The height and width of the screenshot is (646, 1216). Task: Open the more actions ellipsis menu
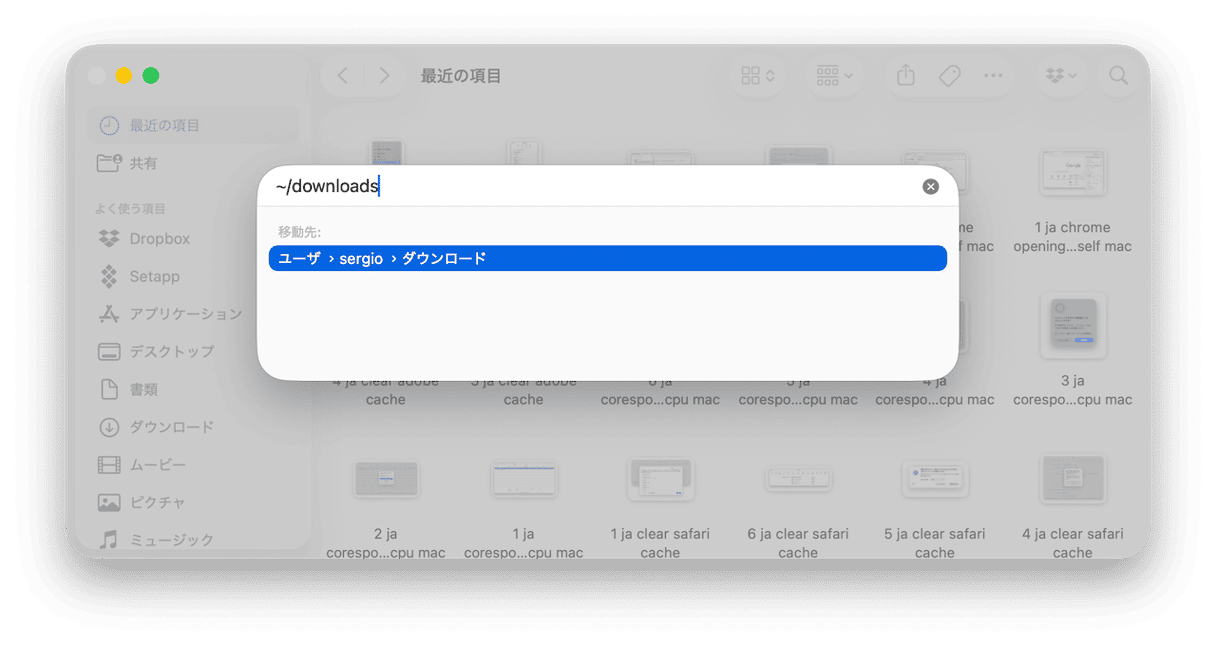point(993,76)
